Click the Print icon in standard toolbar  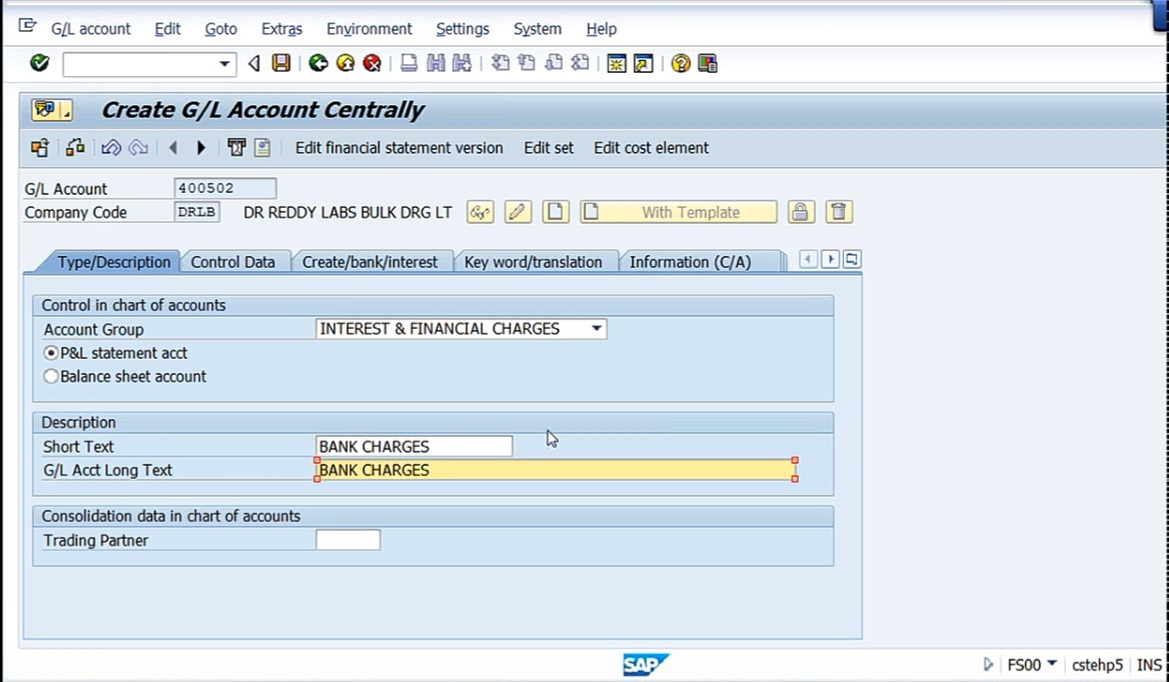pyautogui.click(x=409, y=63)
